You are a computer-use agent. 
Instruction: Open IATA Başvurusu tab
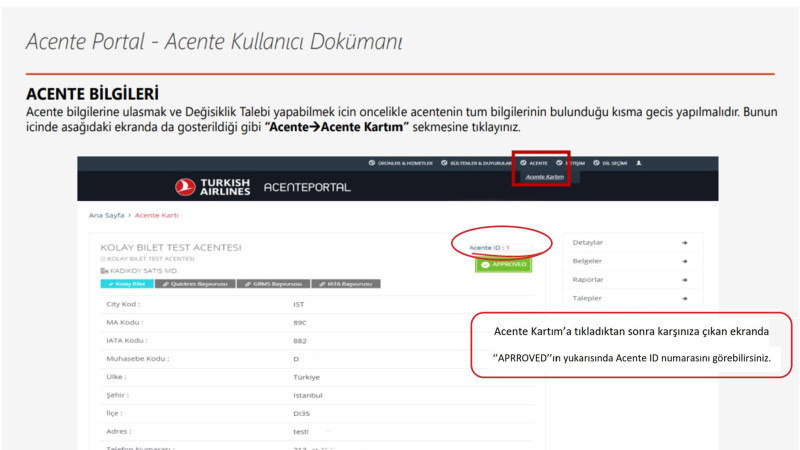coord(346,284)
